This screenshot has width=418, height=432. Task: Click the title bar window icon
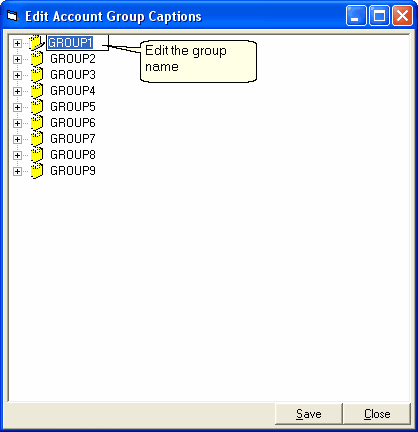click(x=13, y=16)
